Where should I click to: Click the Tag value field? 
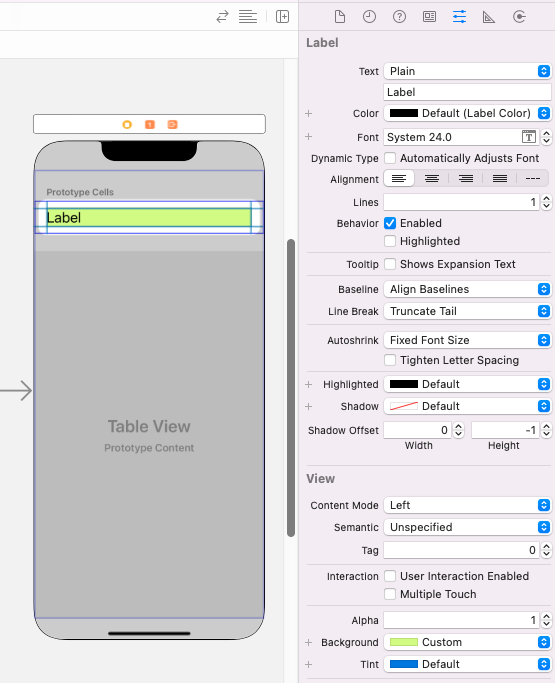click(461, 550)
